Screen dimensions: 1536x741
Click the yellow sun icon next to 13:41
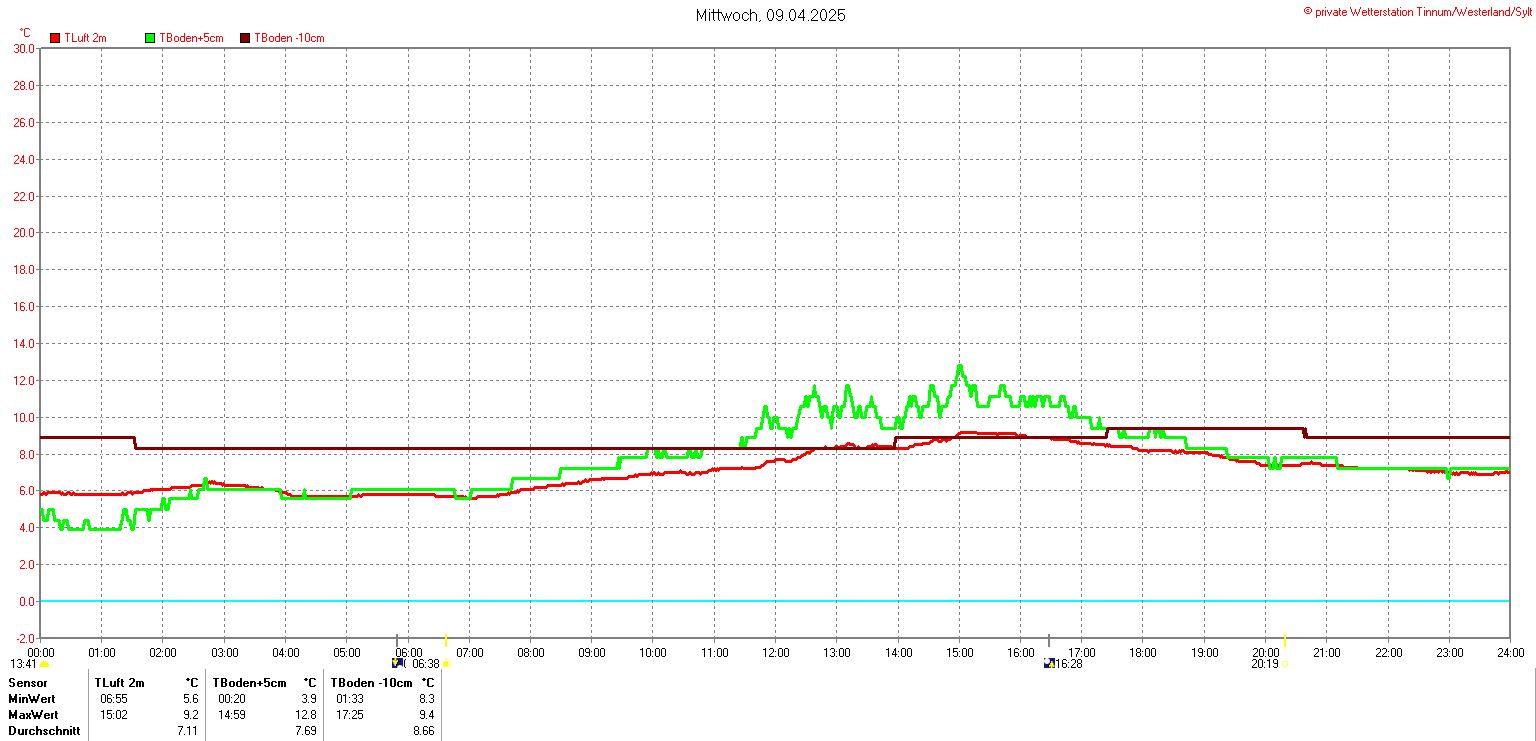(x=45, y=664)
